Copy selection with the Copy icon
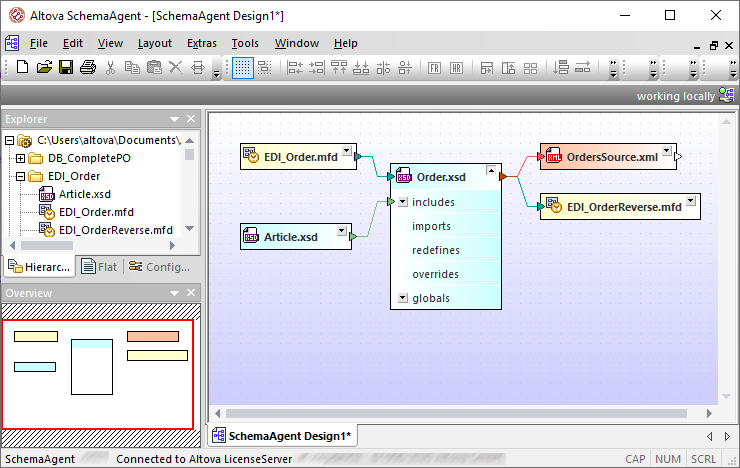740x468 pixels. coord(132,67)
